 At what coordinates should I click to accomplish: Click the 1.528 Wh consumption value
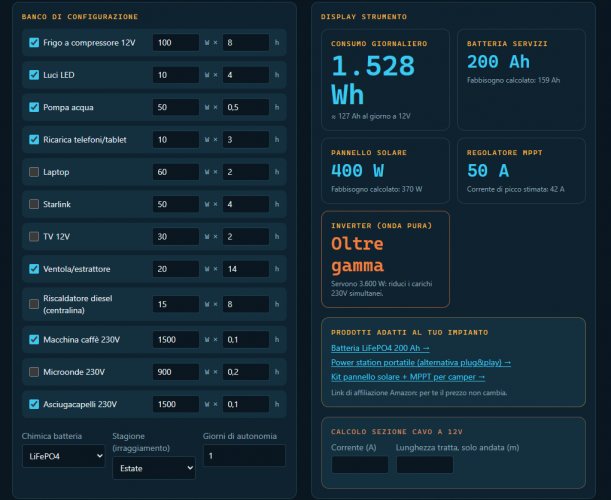click(x=373, y=80)
